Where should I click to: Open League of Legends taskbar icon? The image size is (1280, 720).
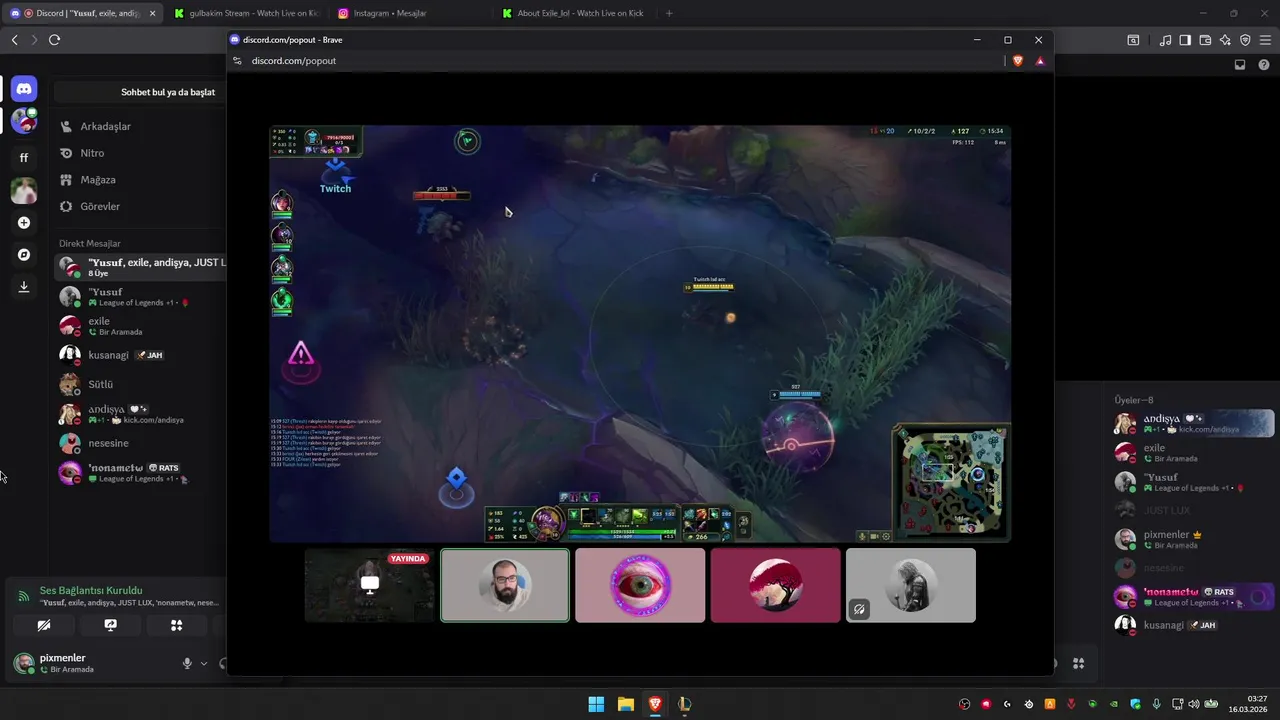pos(684,704)
